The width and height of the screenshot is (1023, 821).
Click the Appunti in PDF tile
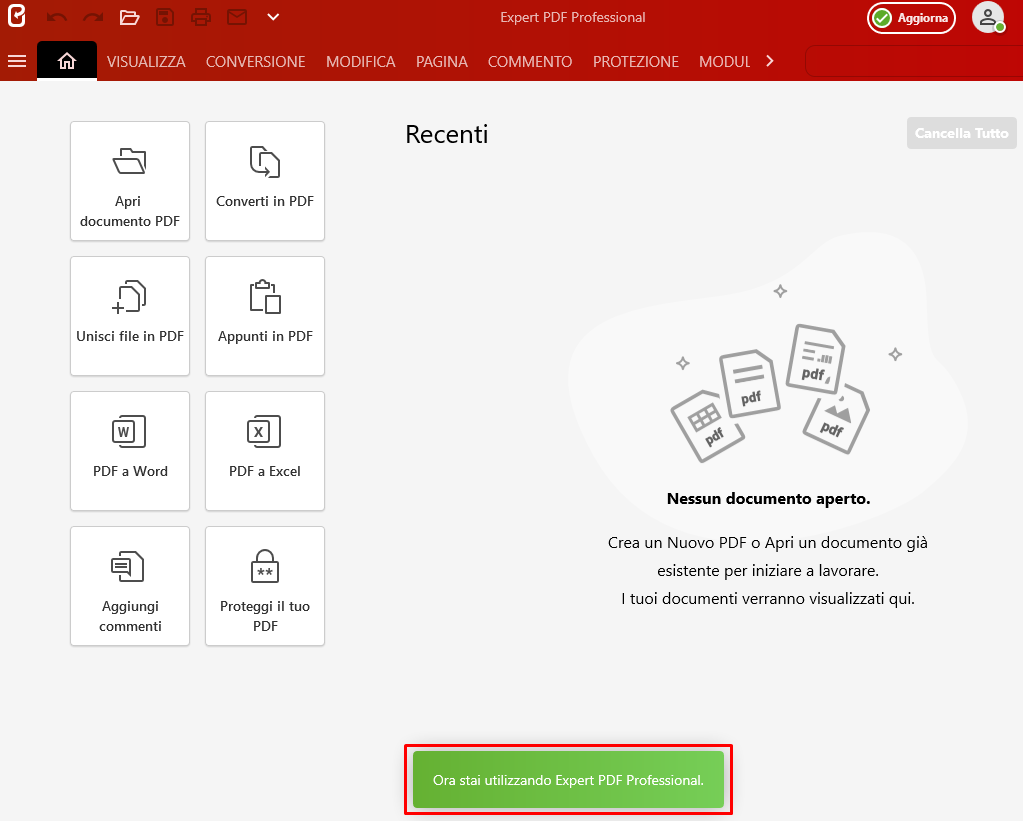265,316
